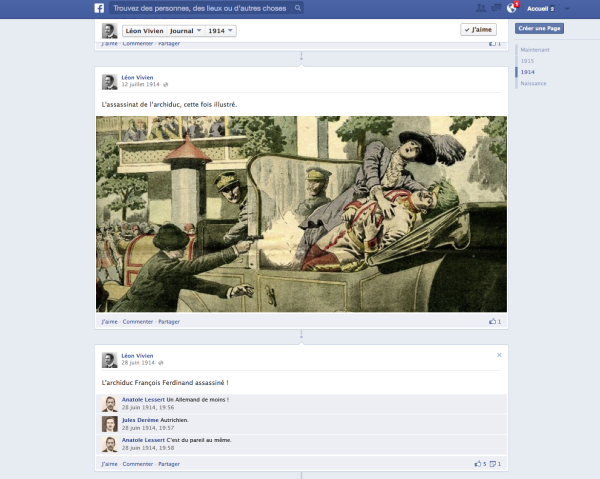The image size is (600, 479).
Task: Open Jules Derème profile link
Action: pos(140,420)
